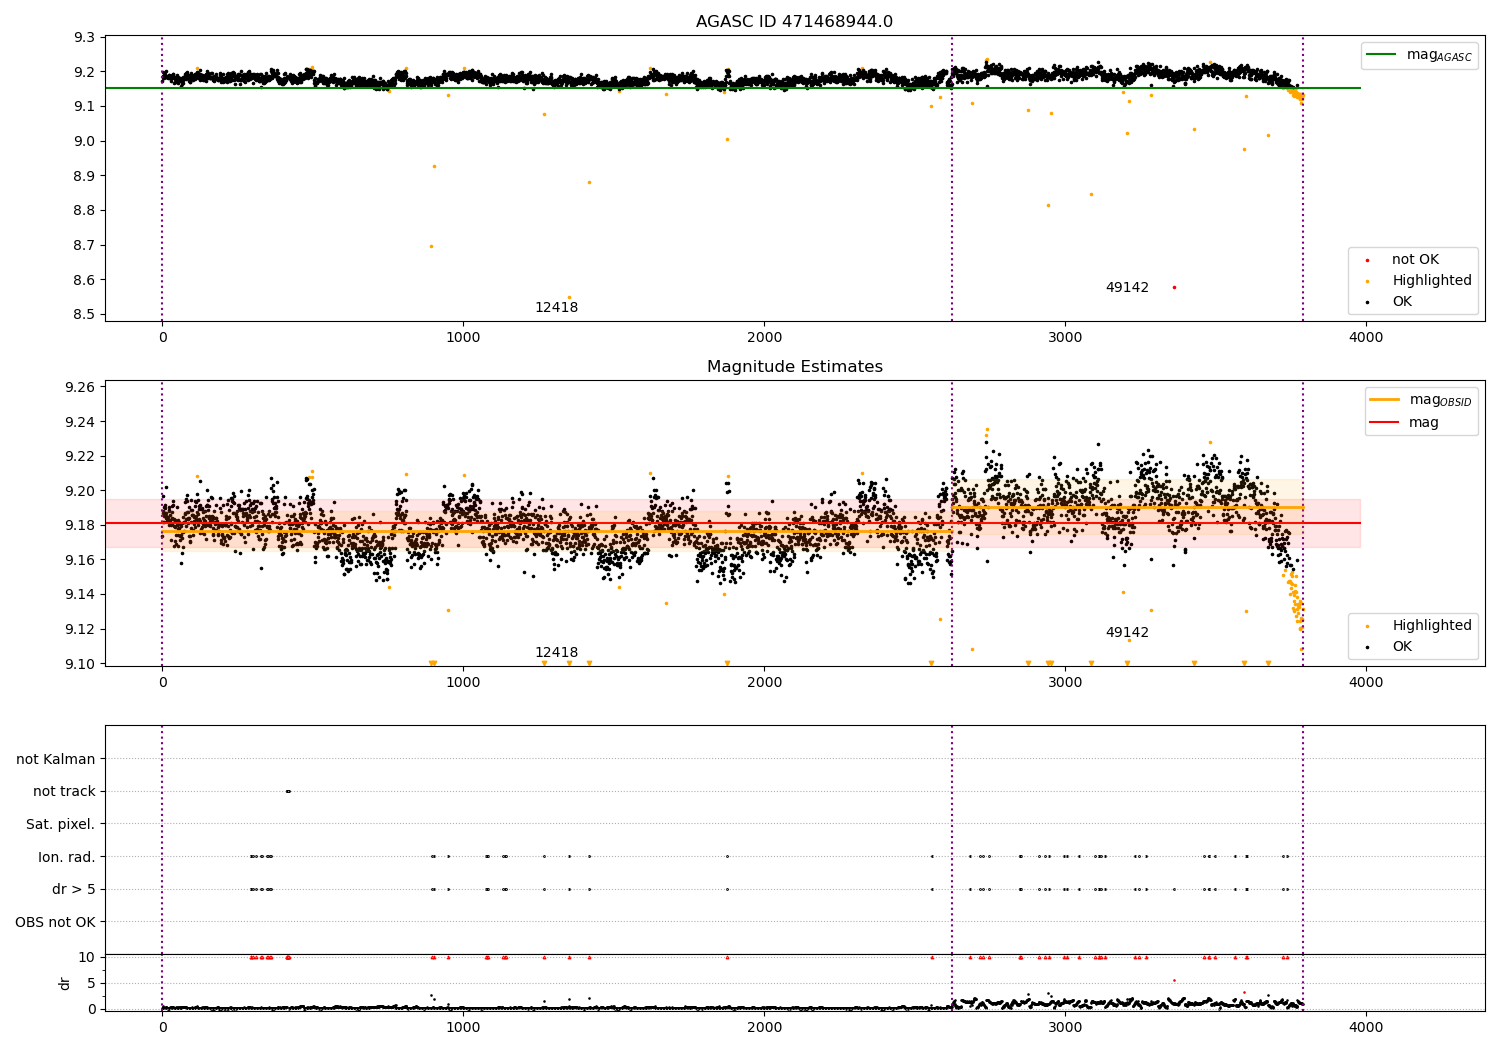Click the '5' tick on the dr axis
This screenshot has height=1050, width=1500.
coord(92,983)
